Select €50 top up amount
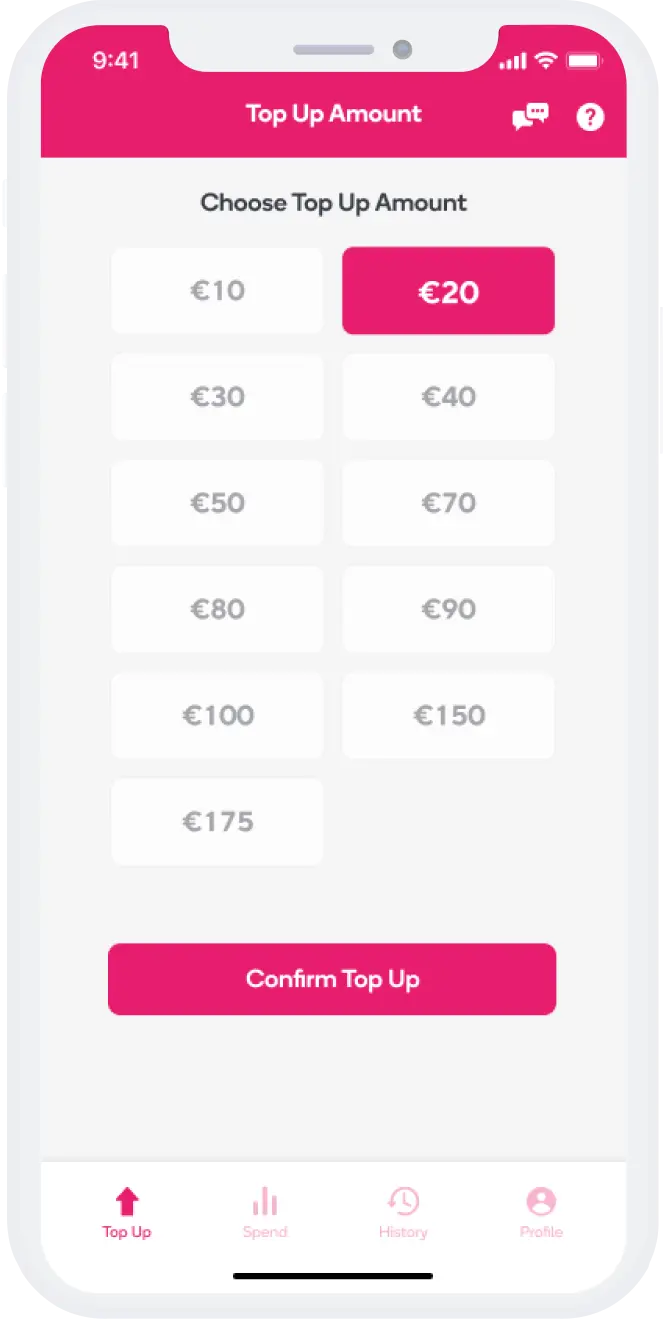The image size is (663, 1319). point(217,503)
